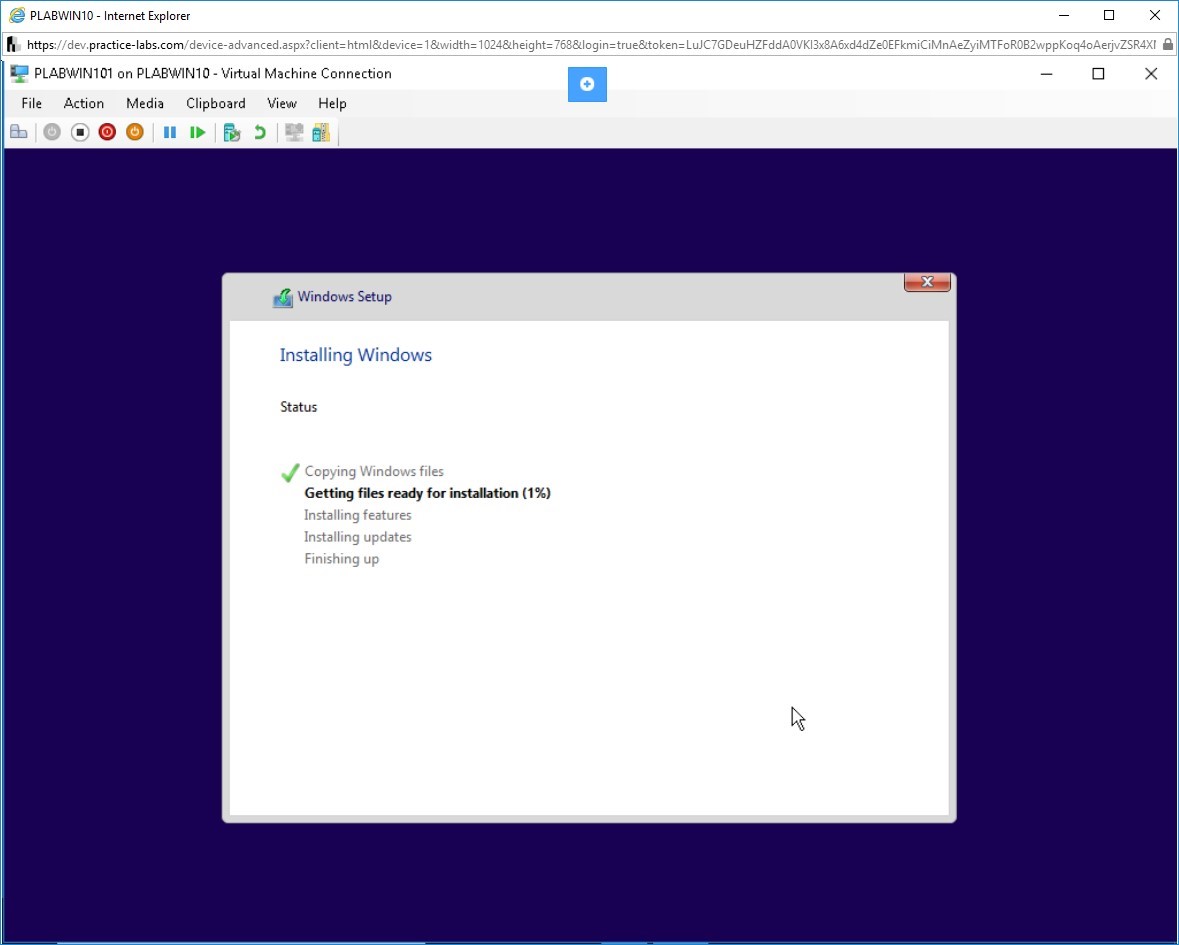The height and width of the screenshot is (945, 1179).
Task: Click the lock icon in address bar
Action: pos(1168,44)
